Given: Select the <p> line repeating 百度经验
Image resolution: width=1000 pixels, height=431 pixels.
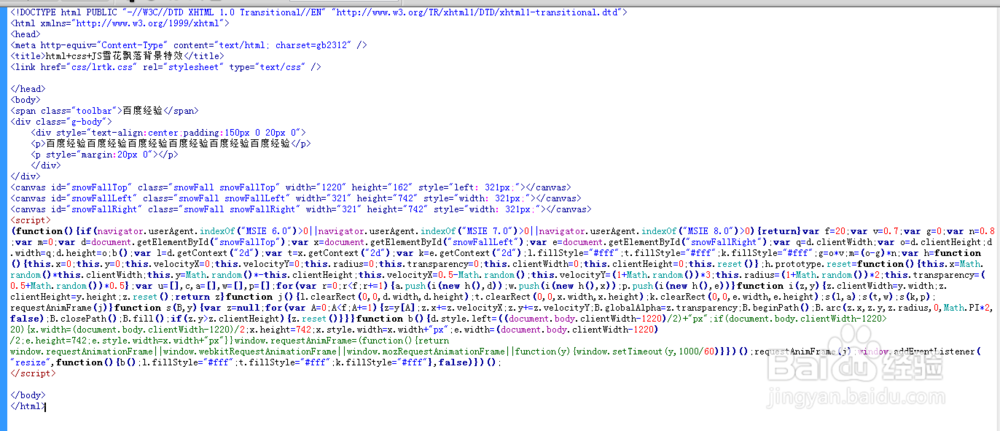Looking at the screenshot, I should 171,143.
